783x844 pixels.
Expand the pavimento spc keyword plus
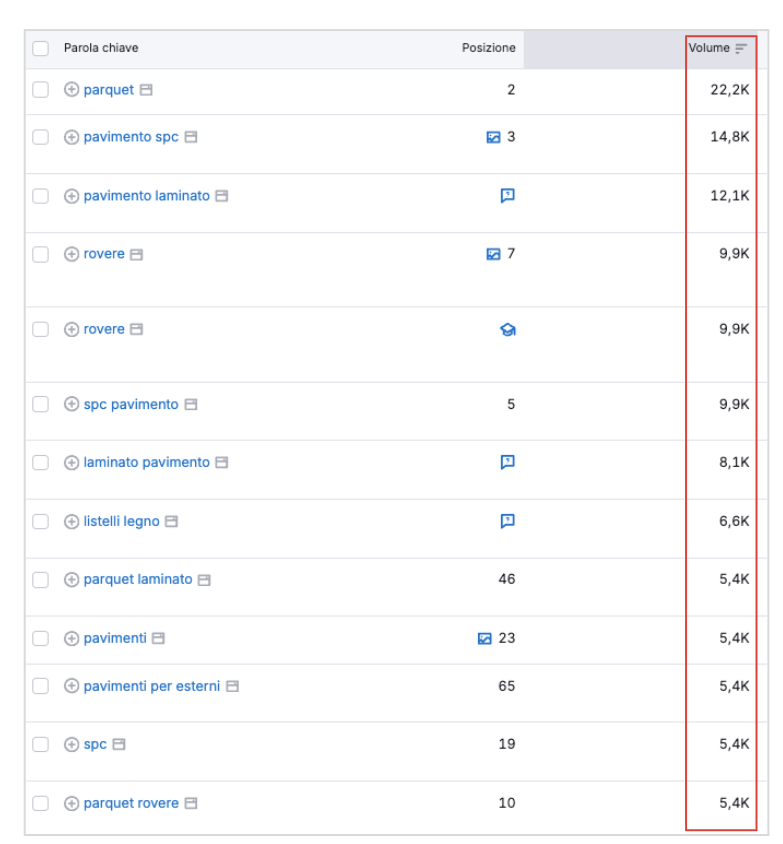click(71, 137)
